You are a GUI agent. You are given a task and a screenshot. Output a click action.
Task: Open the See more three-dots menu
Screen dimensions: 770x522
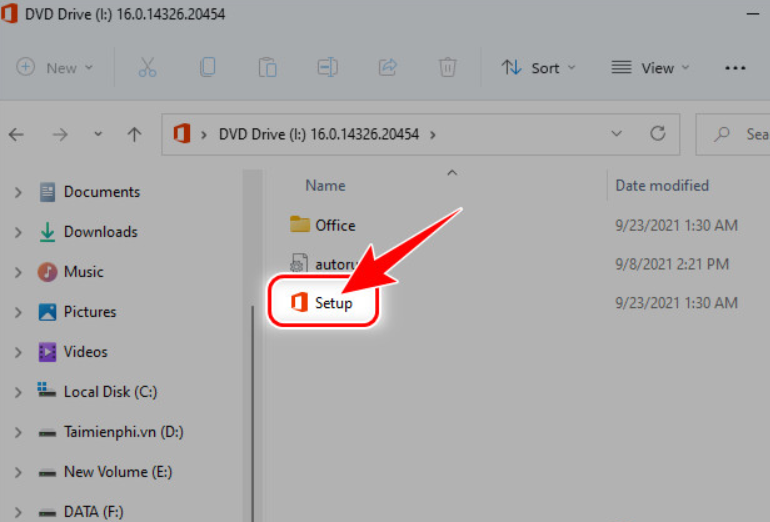[x=735, y=68]
